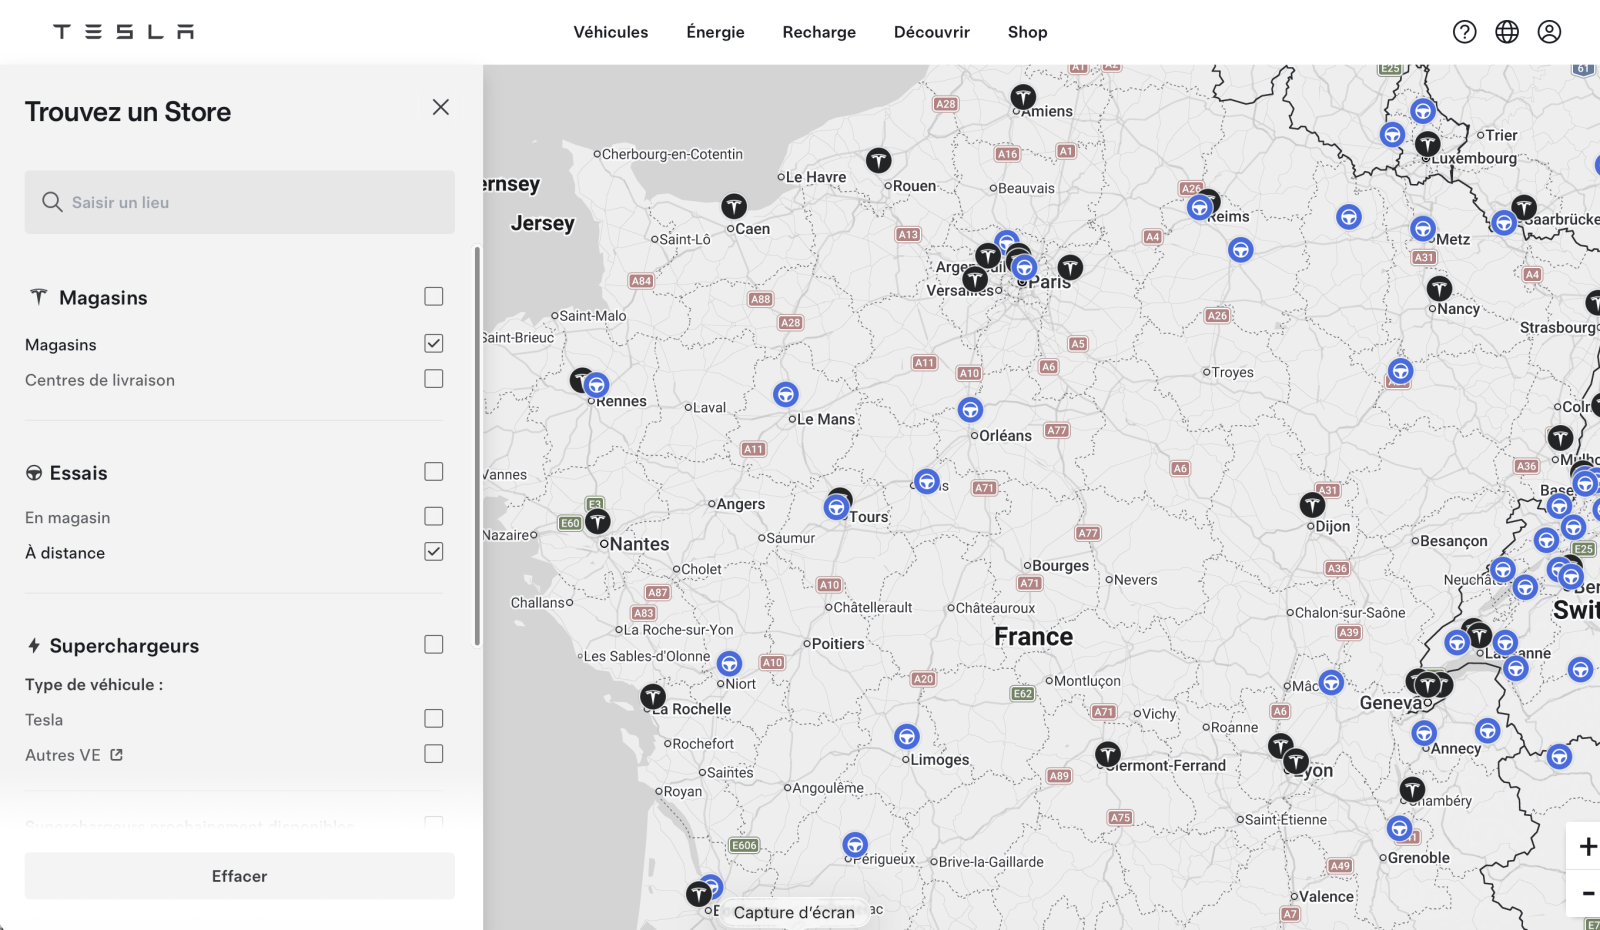Select the test drive marker near Grenoble
1600x930 pixels.
pos(1399,828)
